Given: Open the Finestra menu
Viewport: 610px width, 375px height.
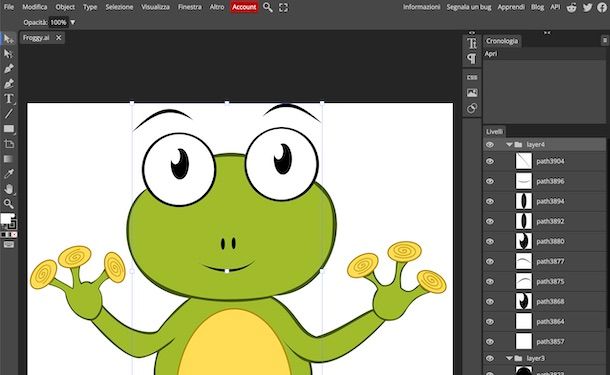Looking at the screenshot, I should pyautogui.click(x=190, y=7).
